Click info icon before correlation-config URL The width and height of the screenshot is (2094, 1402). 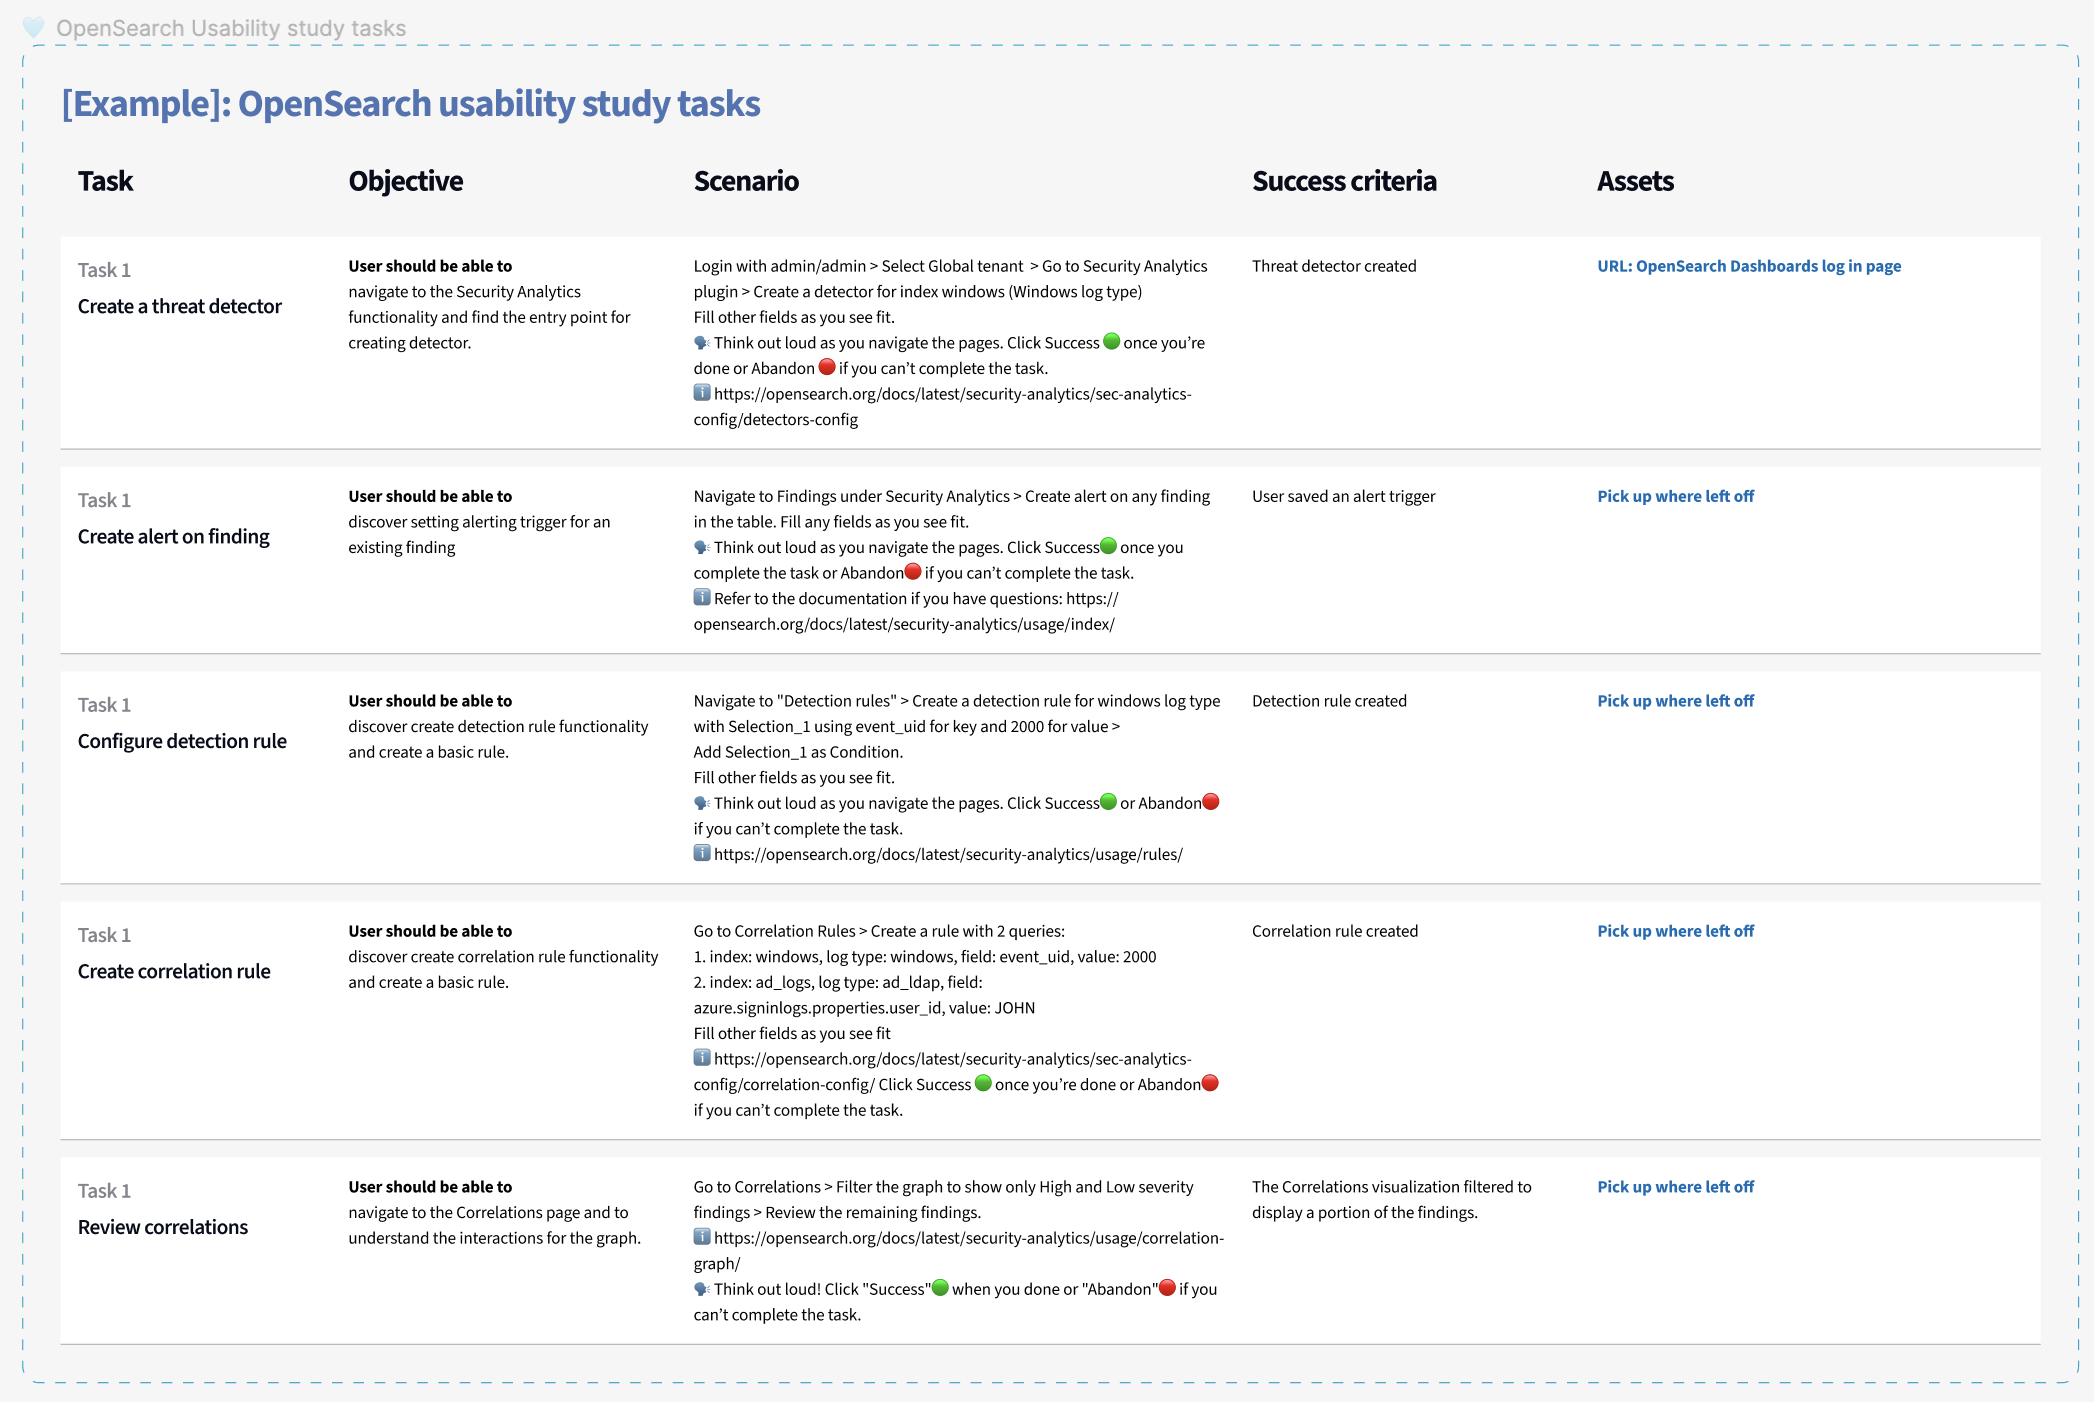[702, 1058]
